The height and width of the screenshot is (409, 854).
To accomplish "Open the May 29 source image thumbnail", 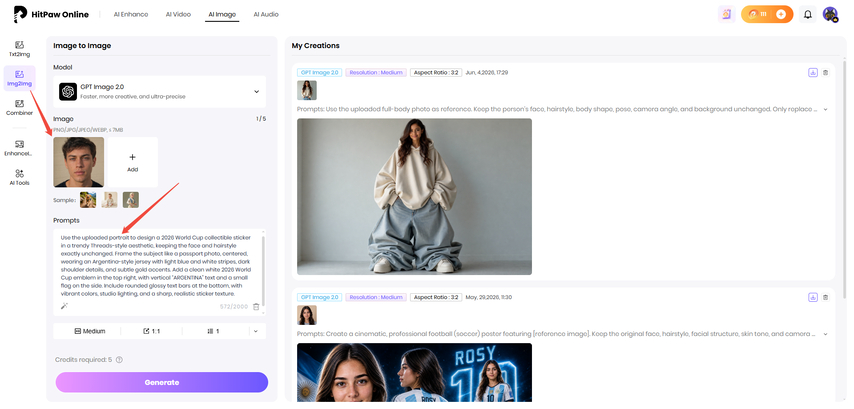I will coord(307,315).
